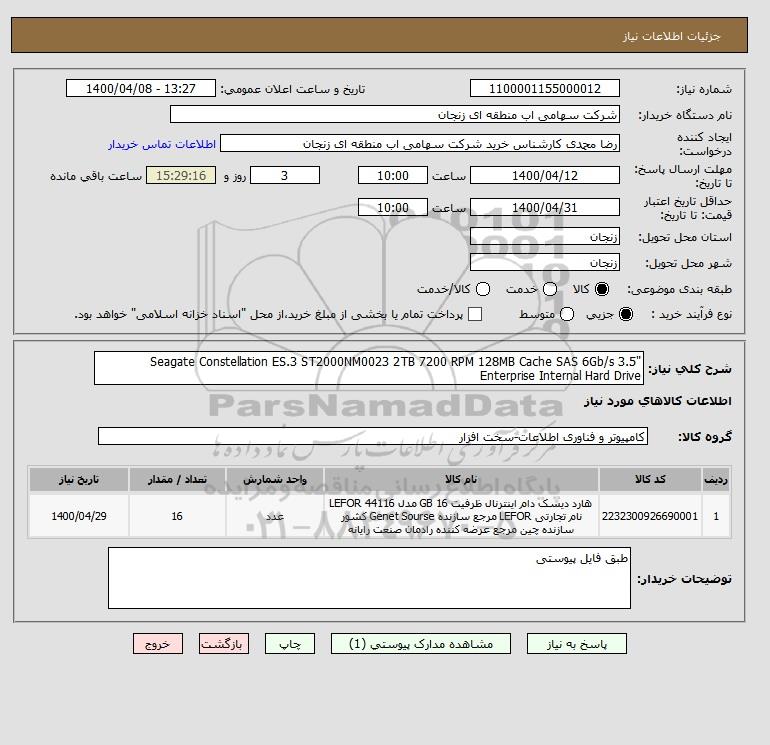The height and width of the screenshot is (745, 770).
Task: Click the product group کامپیوتر و فناوری field
Action: pyautogui.click(x=373, y=436)
